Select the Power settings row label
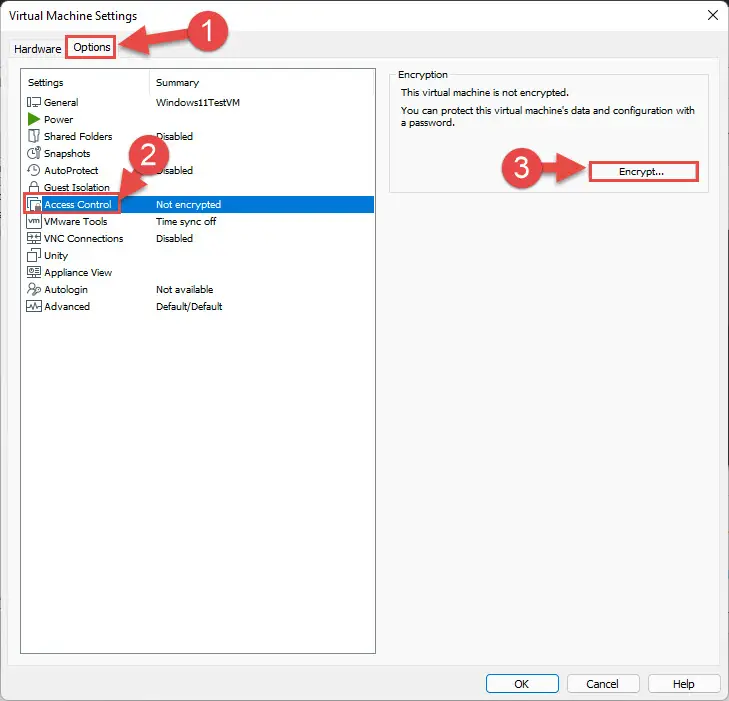 (58, 119)
